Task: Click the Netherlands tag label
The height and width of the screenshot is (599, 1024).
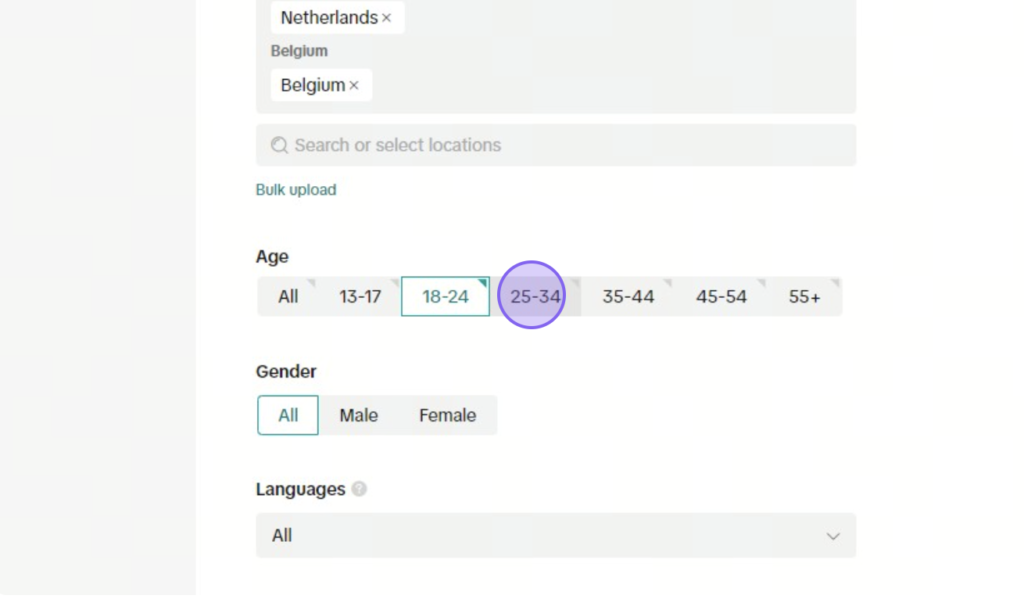Action: point(329,18)
